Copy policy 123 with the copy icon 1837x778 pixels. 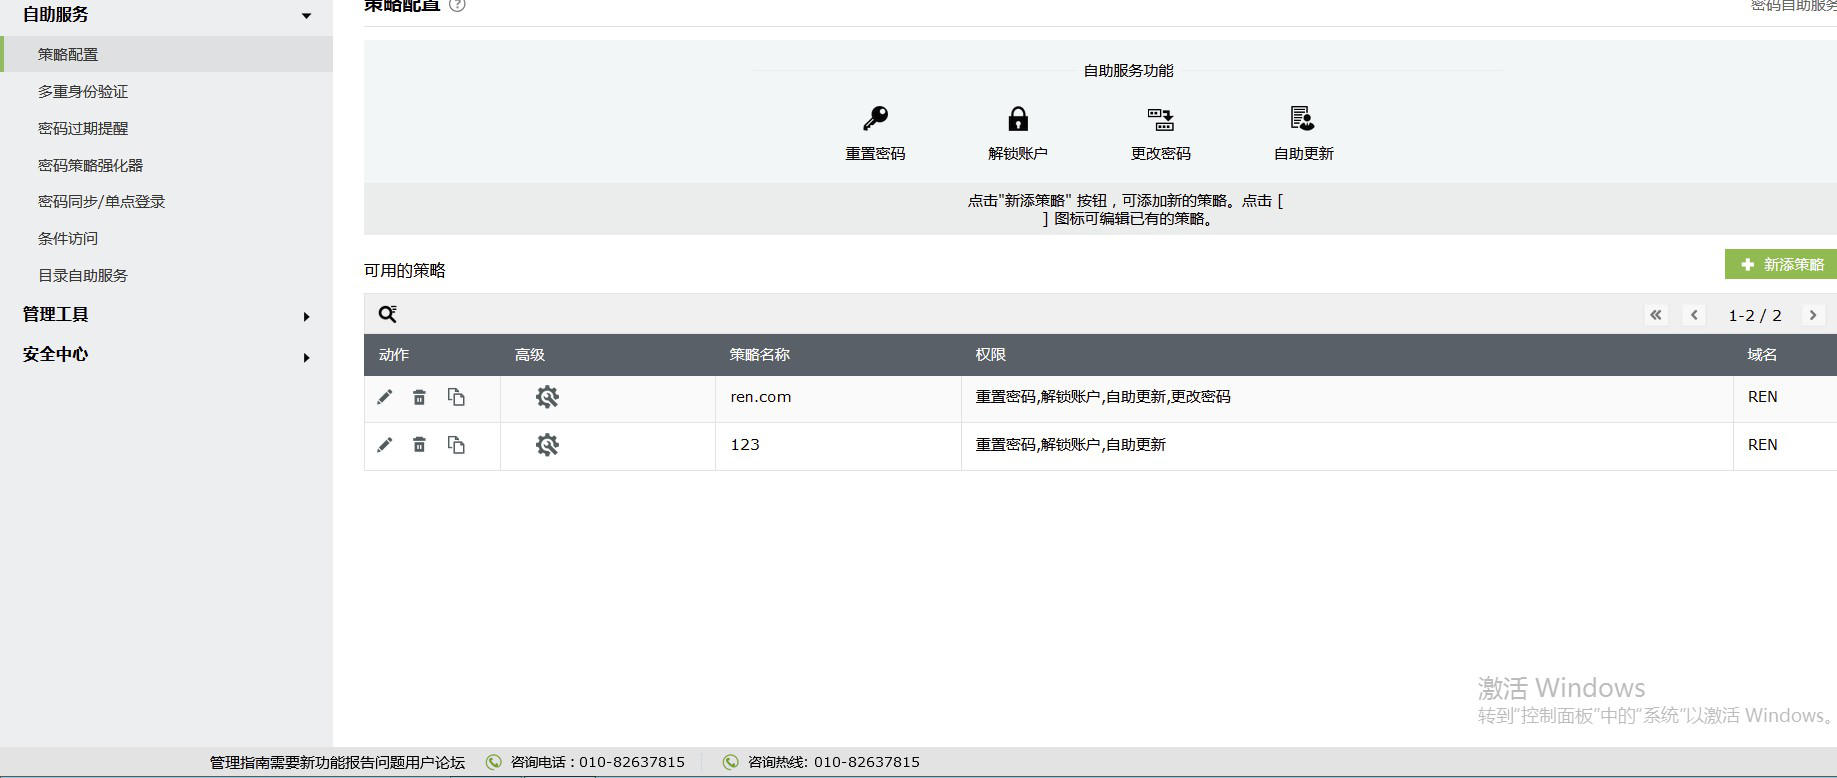pos(456,445)
